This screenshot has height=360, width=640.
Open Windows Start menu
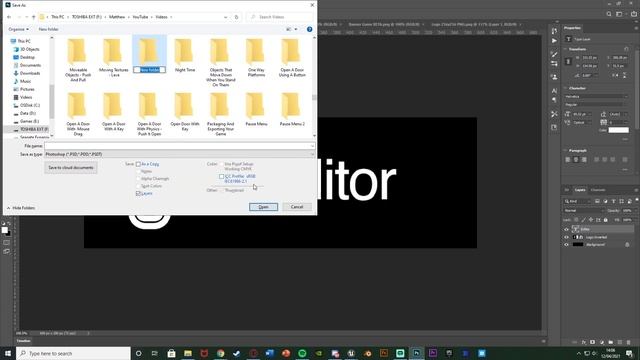8,353
